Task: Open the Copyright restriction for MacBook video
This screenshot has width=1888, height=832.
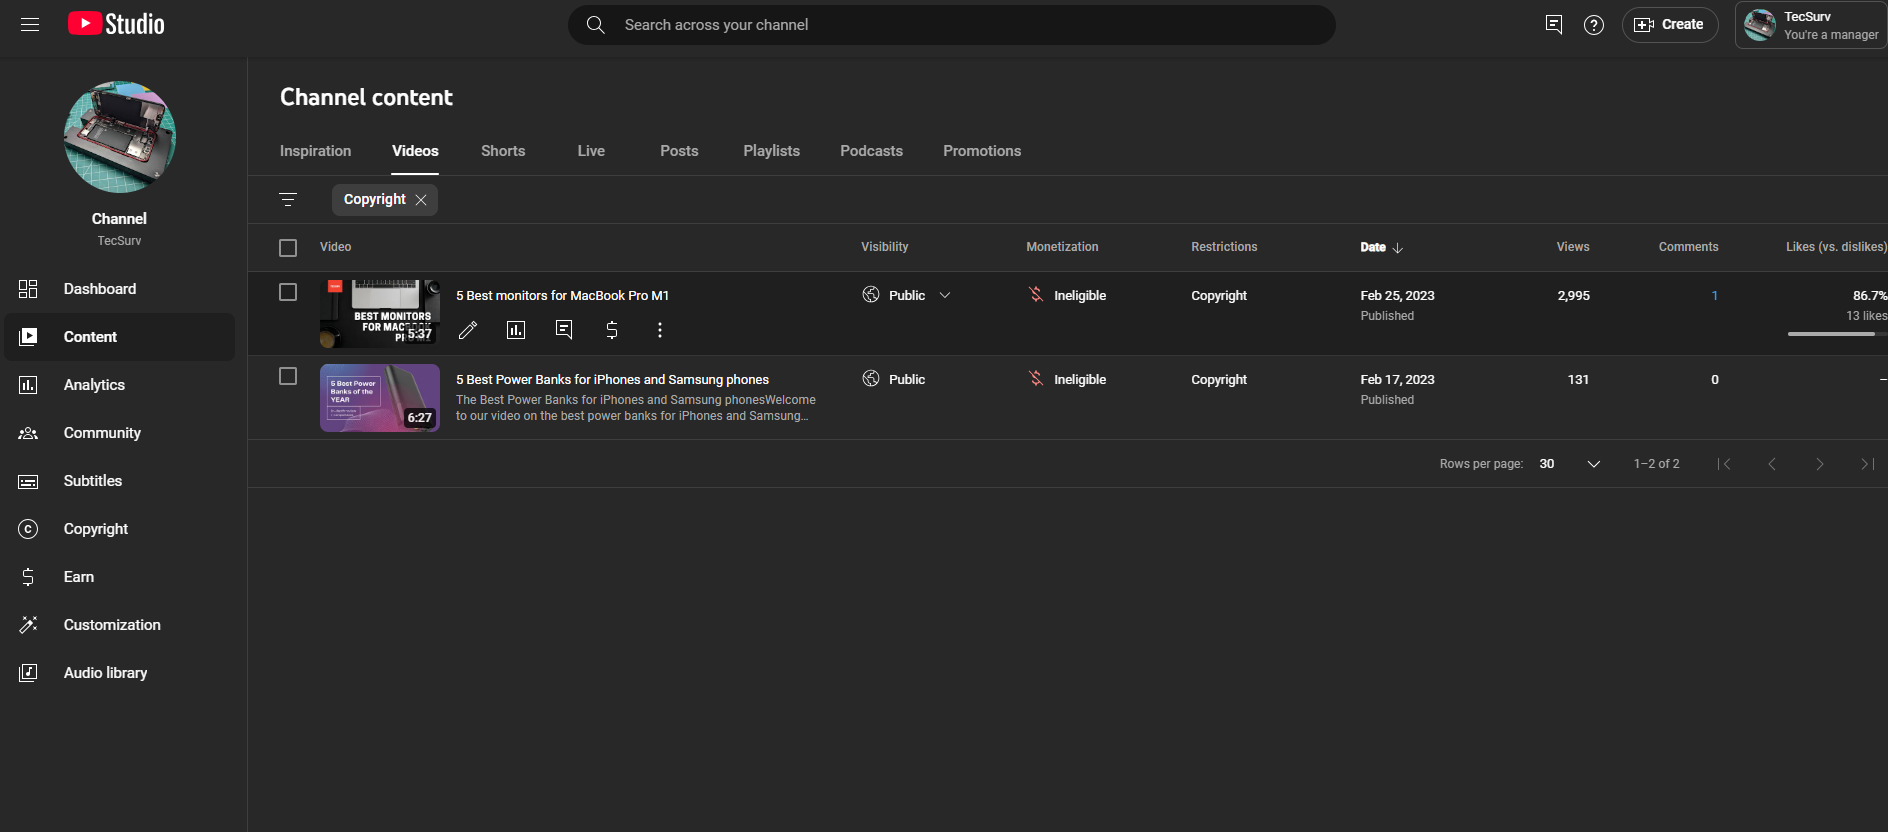Action: click(1219, 295)
